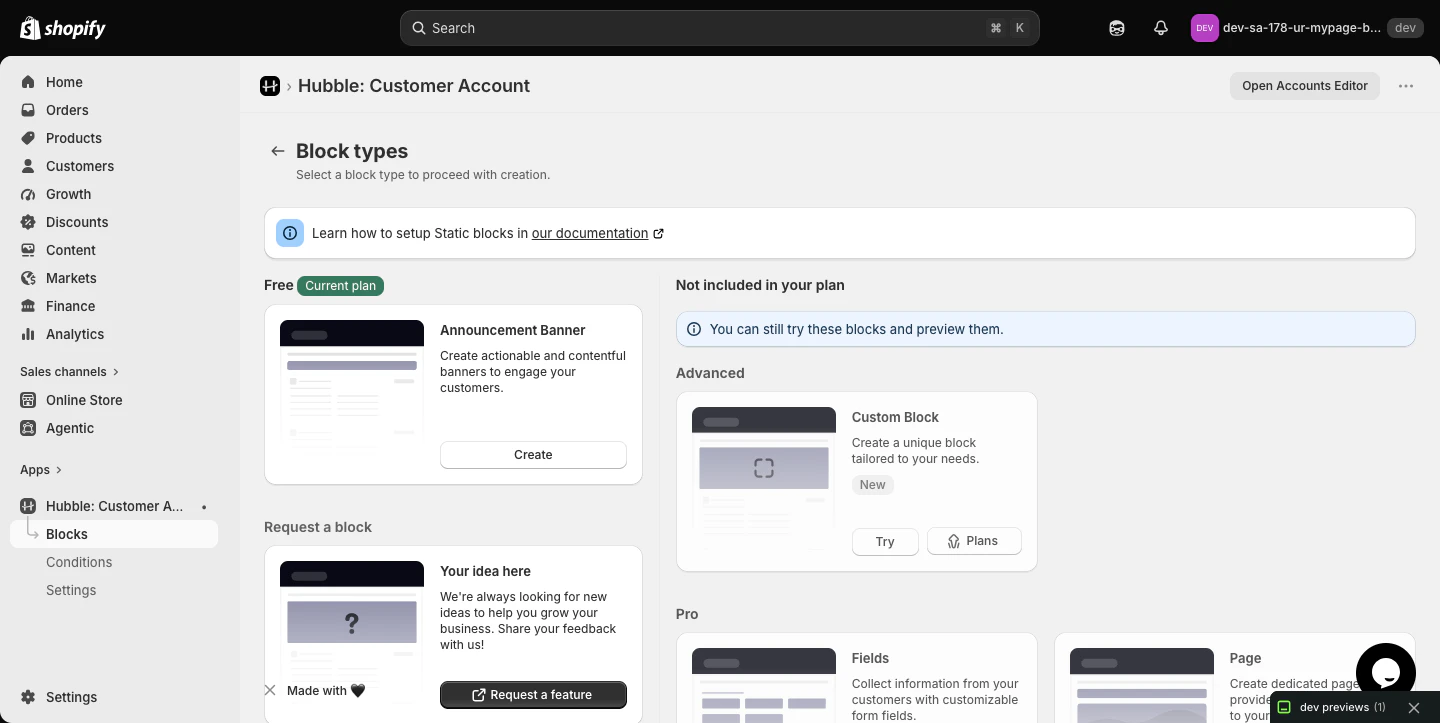Screen dimensions: 1440x723
Task: Click the Fields block thumbnail
Action: coord(764,685)
